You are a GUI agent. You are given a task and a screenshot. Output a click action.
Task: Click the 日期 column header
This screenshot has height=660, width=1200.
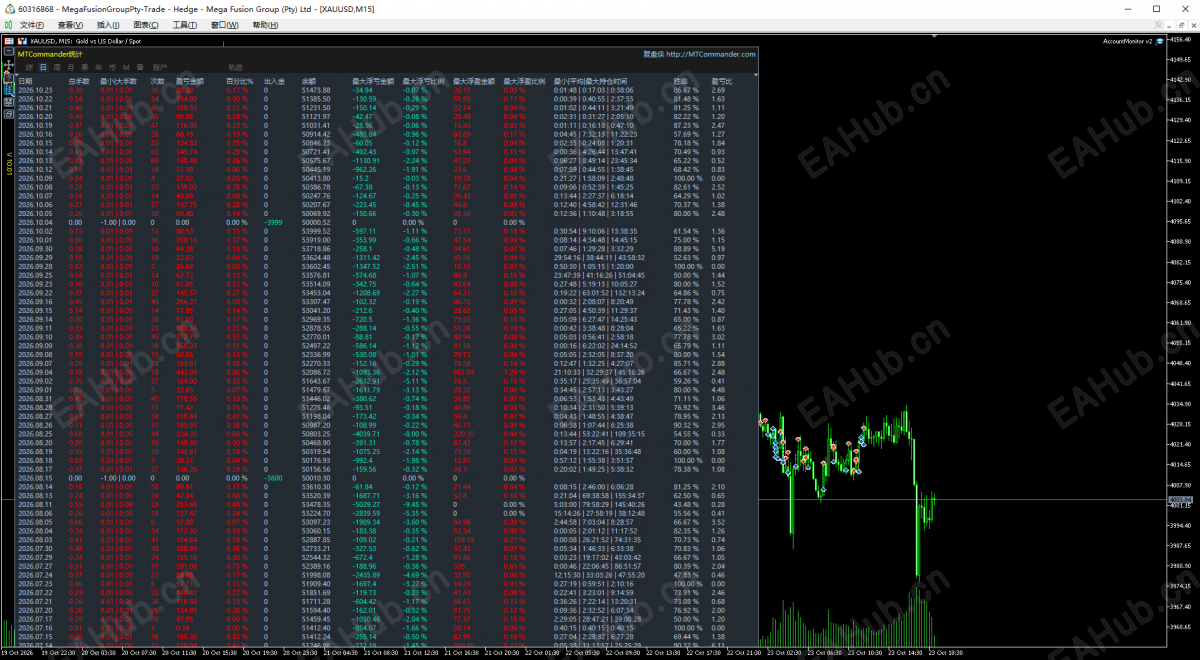click(25, 81)
